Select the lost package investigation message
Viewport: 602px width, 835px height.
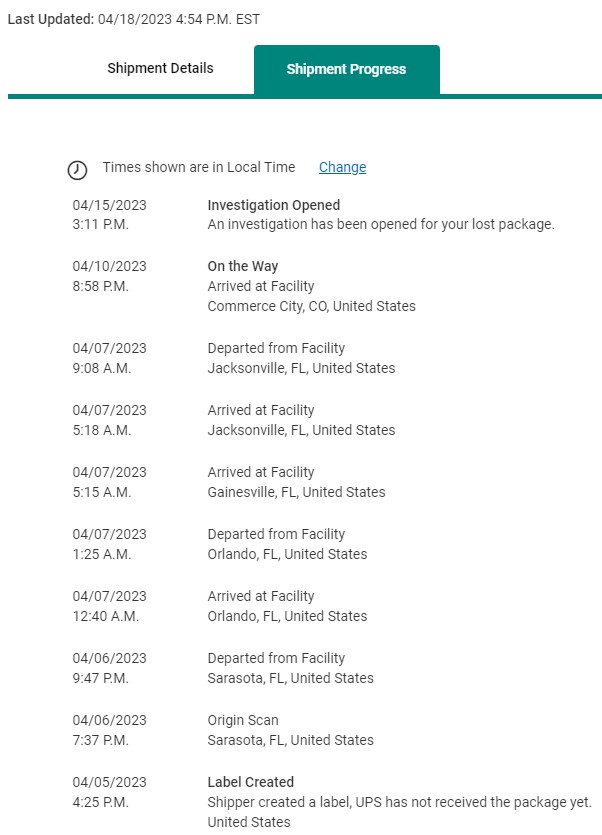380,224
